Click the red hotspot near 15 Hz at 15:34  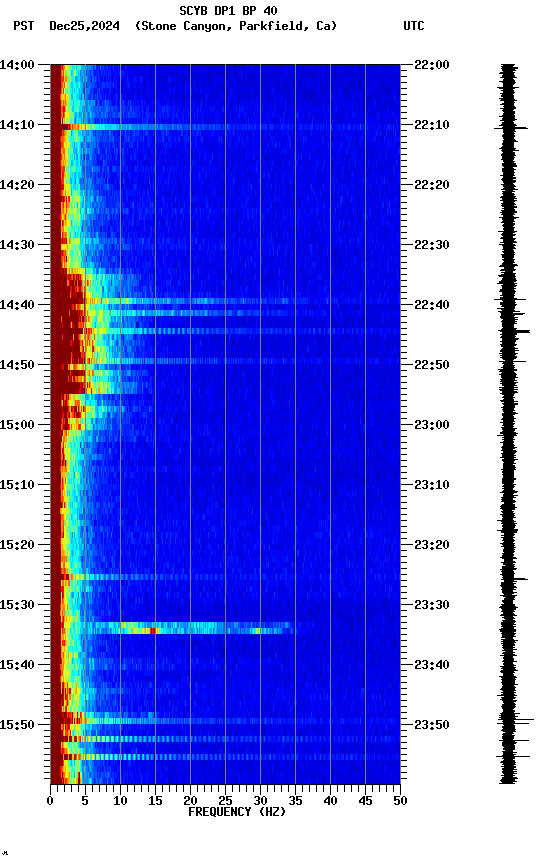point(153,631)
